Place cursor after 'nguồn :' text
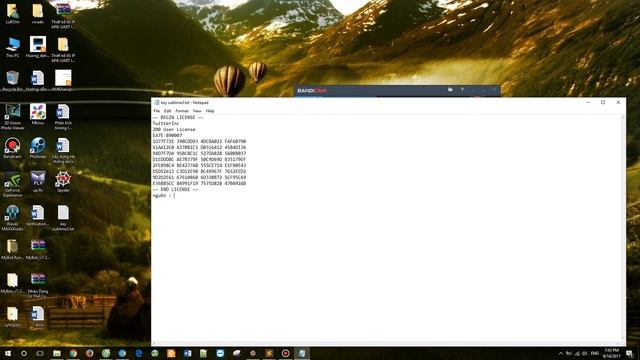This screenshot has height=360, width=640. [x=175, y=196]
